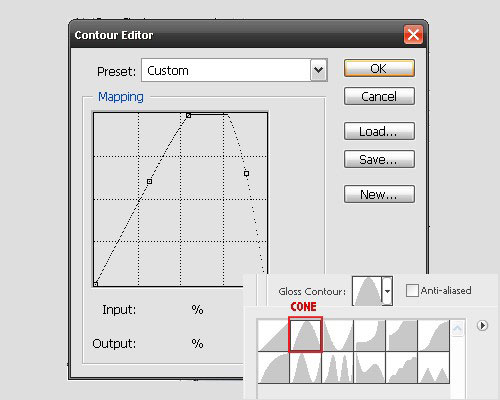Viewport: 500px width, 400px height.
Task: Select the Half Round contour thumbnail
Action: pyautogui.click(x=273, y=367)
